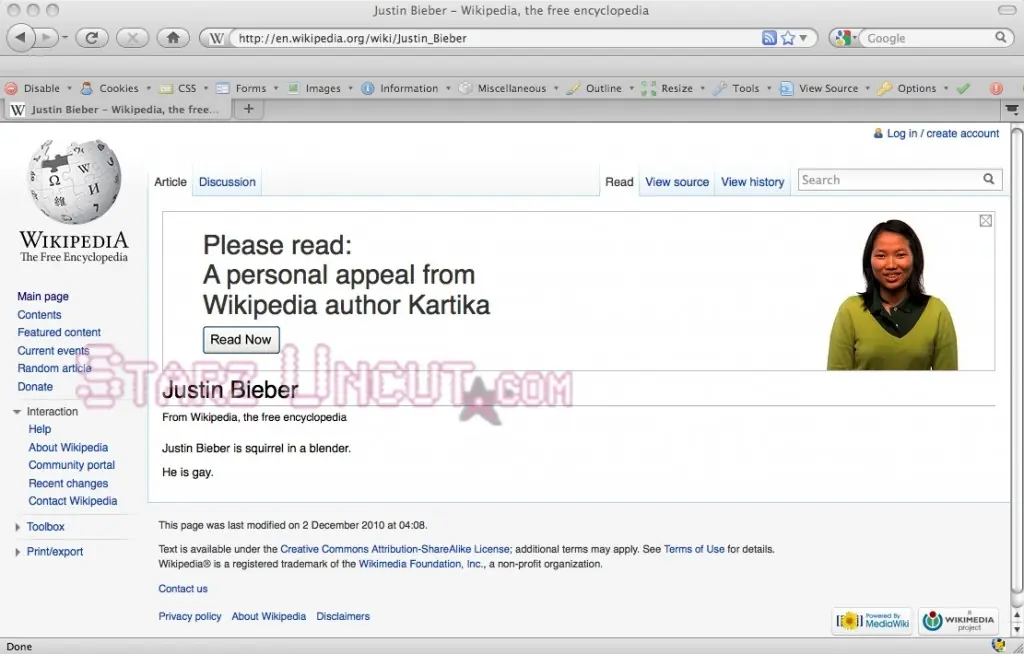This screenshot has width=1024, height=654.
Task: Click the Read Now button
Action: (x=241, y=340)
